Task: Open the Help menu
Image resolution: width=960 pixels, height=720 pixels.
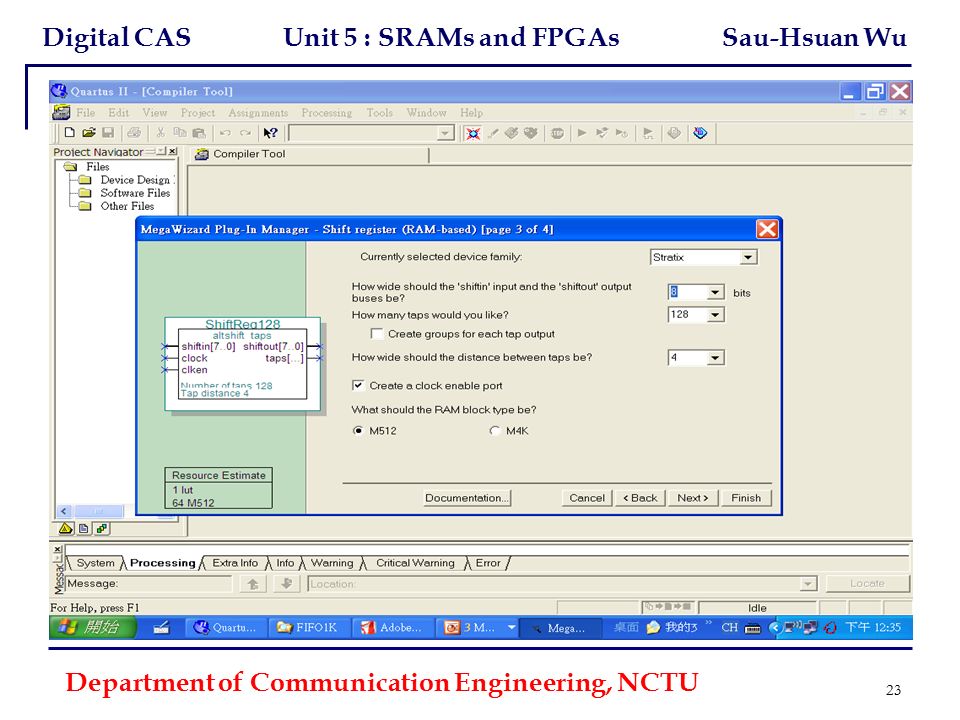Action: 471,113
